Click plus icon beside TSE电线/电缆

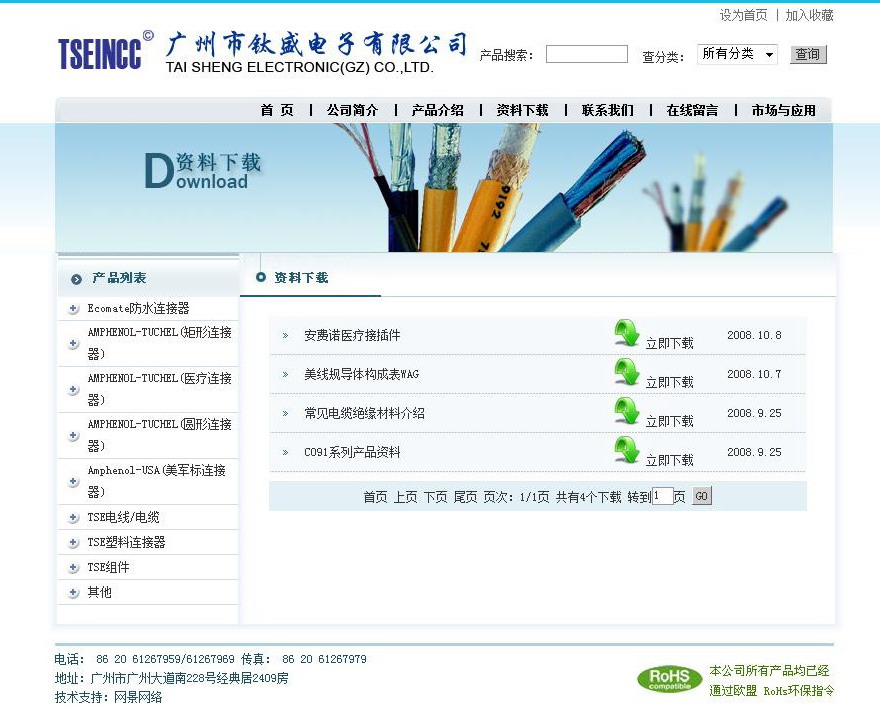pos(73,517)
